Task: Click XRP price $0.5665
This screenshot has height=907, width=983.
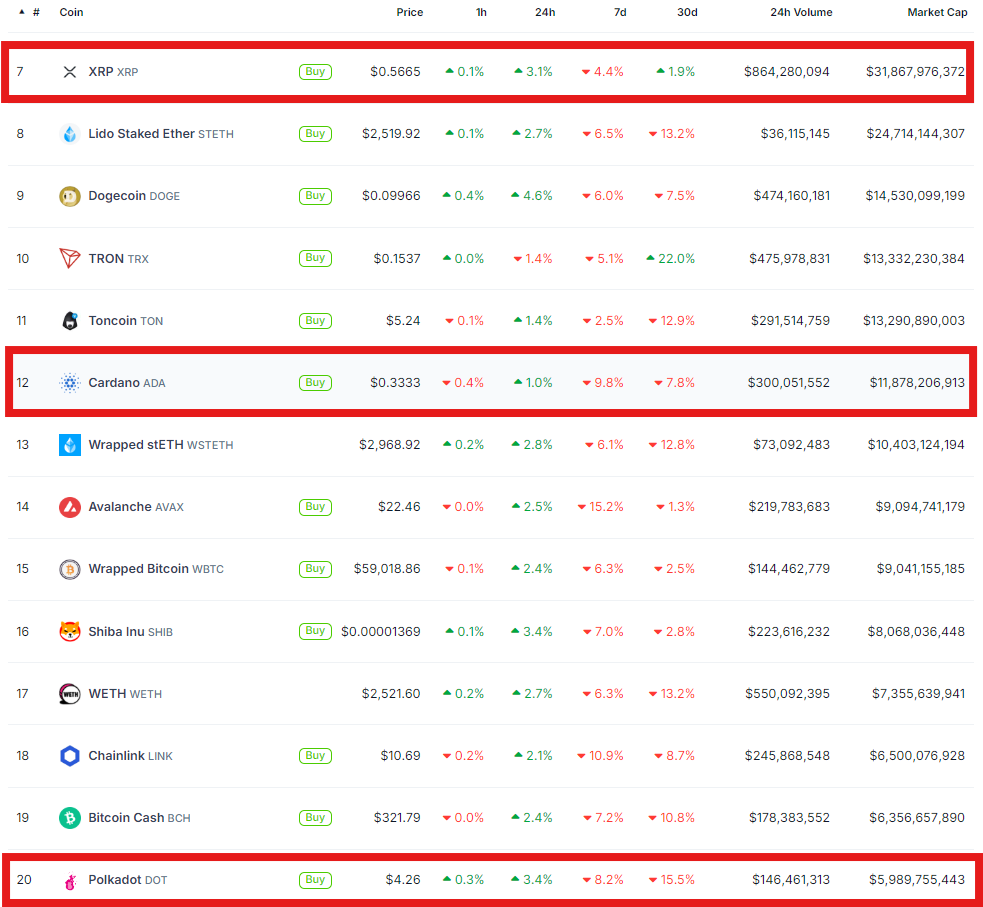Action: (x=395, y=71)
